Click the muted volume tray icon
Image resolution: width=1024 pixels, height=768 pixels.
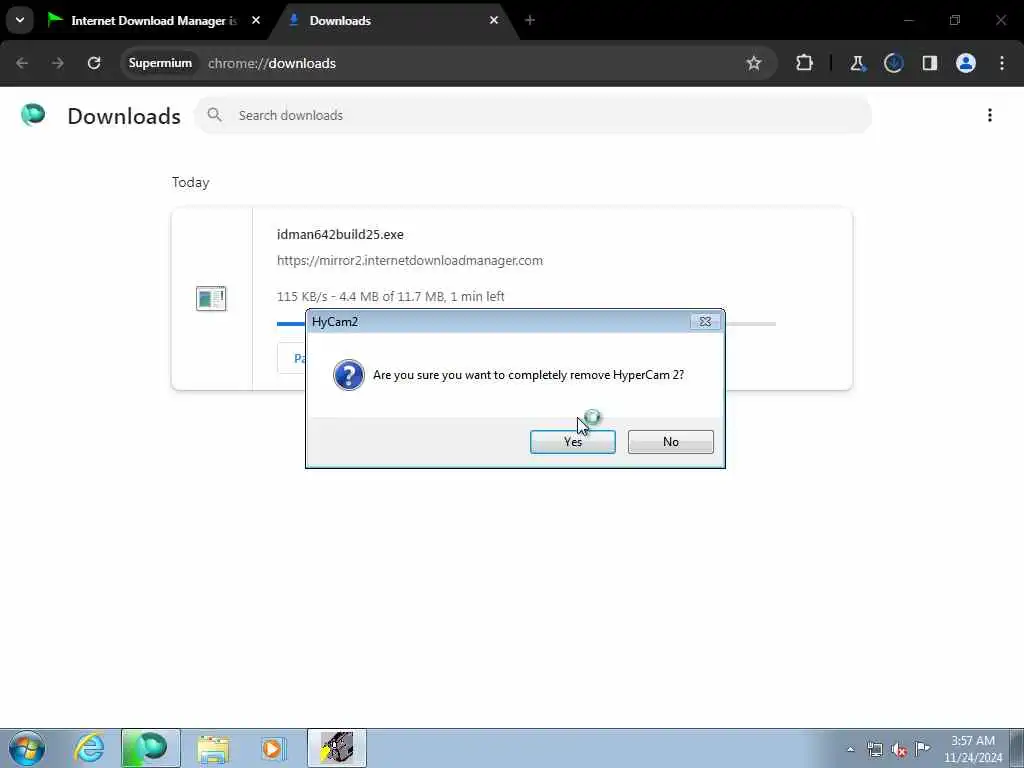click(899, 749)
